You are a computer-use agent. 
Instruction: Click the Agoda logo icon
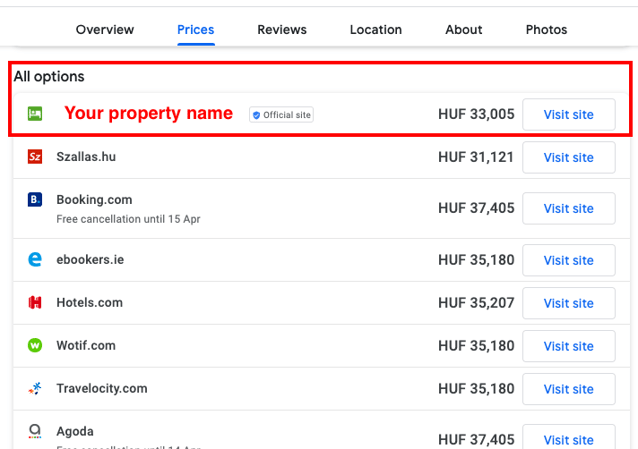(35, 431)
